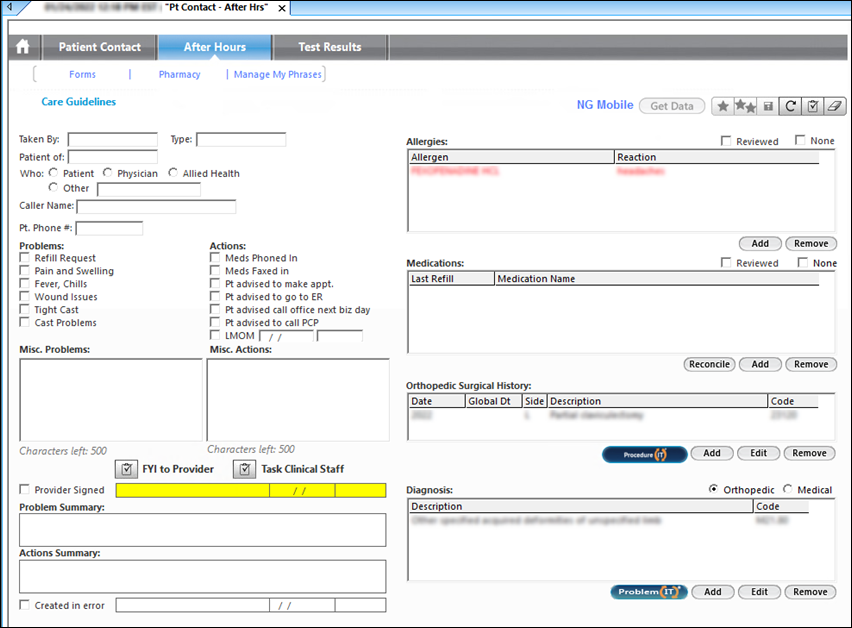Select the Patient radio button
The image size is (852, 628).
click(x=53, y=173)
